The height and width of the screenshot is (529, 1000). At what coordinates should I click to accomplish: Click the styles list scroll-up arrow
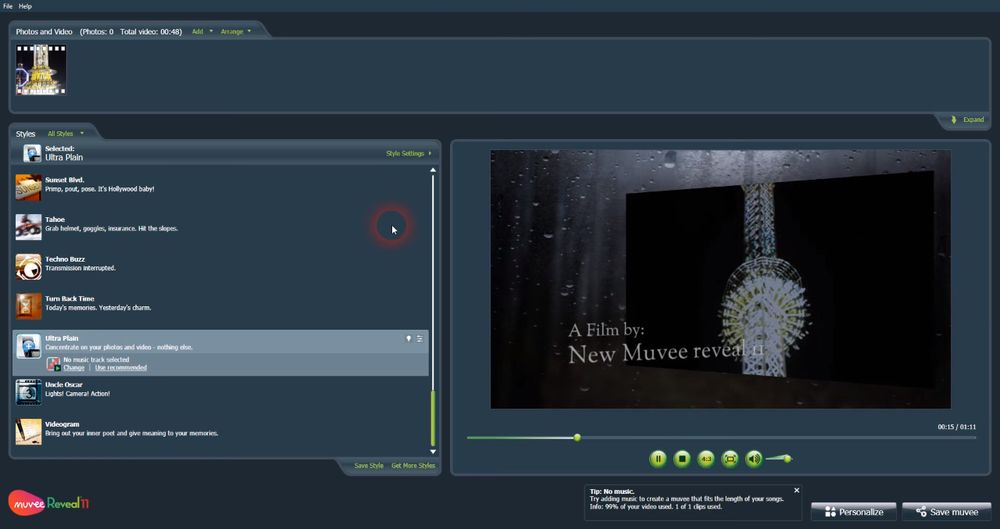coord(433,170)
